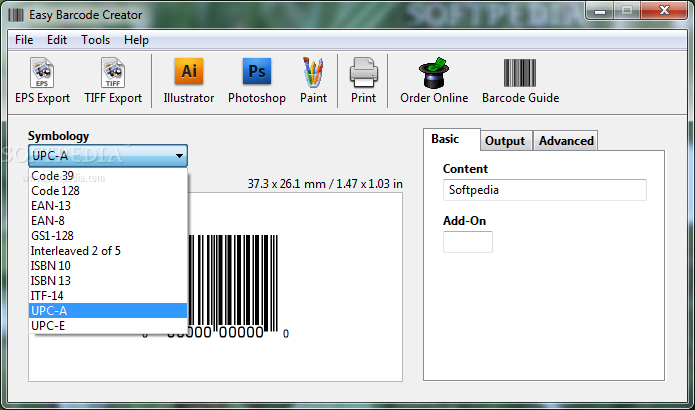
Task: Click the Add-On input field
Action: 468,242
